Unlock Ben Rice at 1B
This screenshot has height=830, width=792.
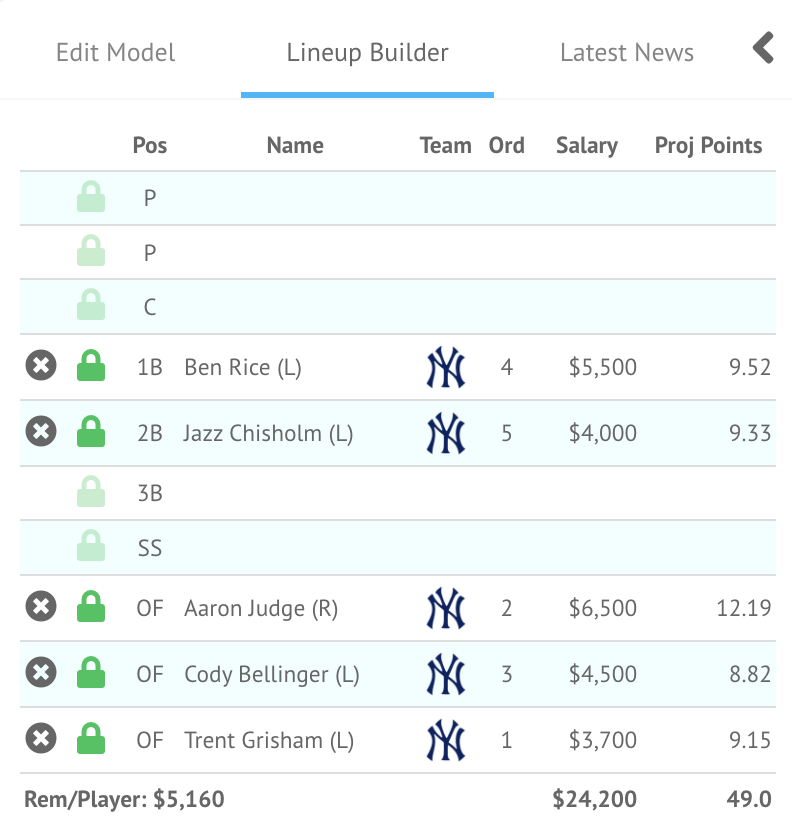coord(91,367)
